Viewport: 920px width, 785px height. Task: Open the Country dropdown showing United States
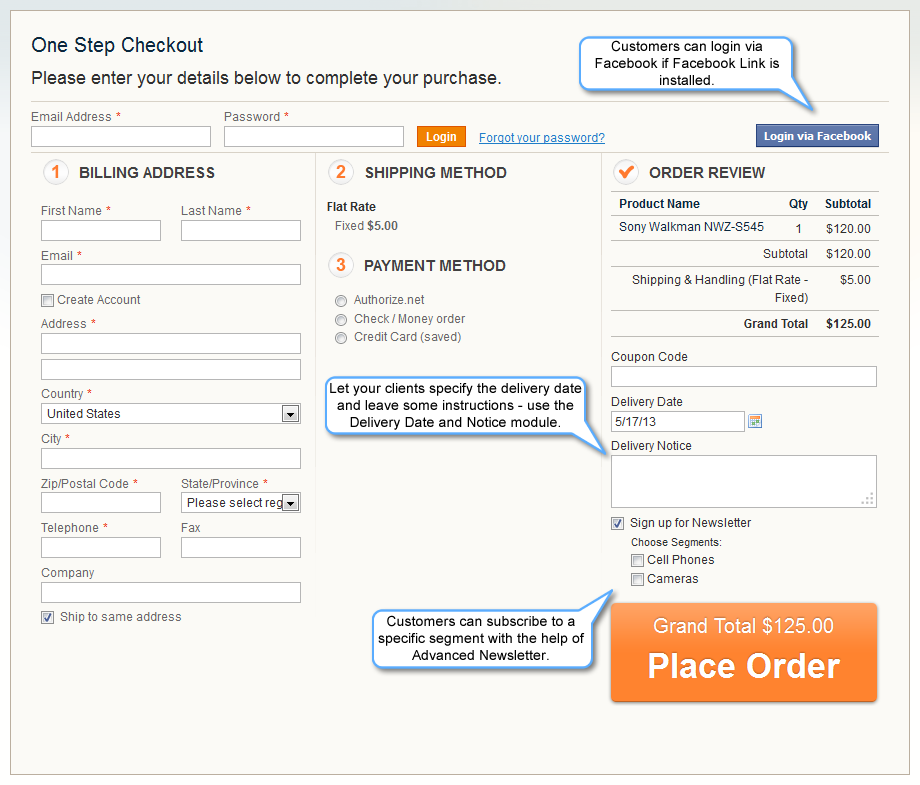point(171,414)
